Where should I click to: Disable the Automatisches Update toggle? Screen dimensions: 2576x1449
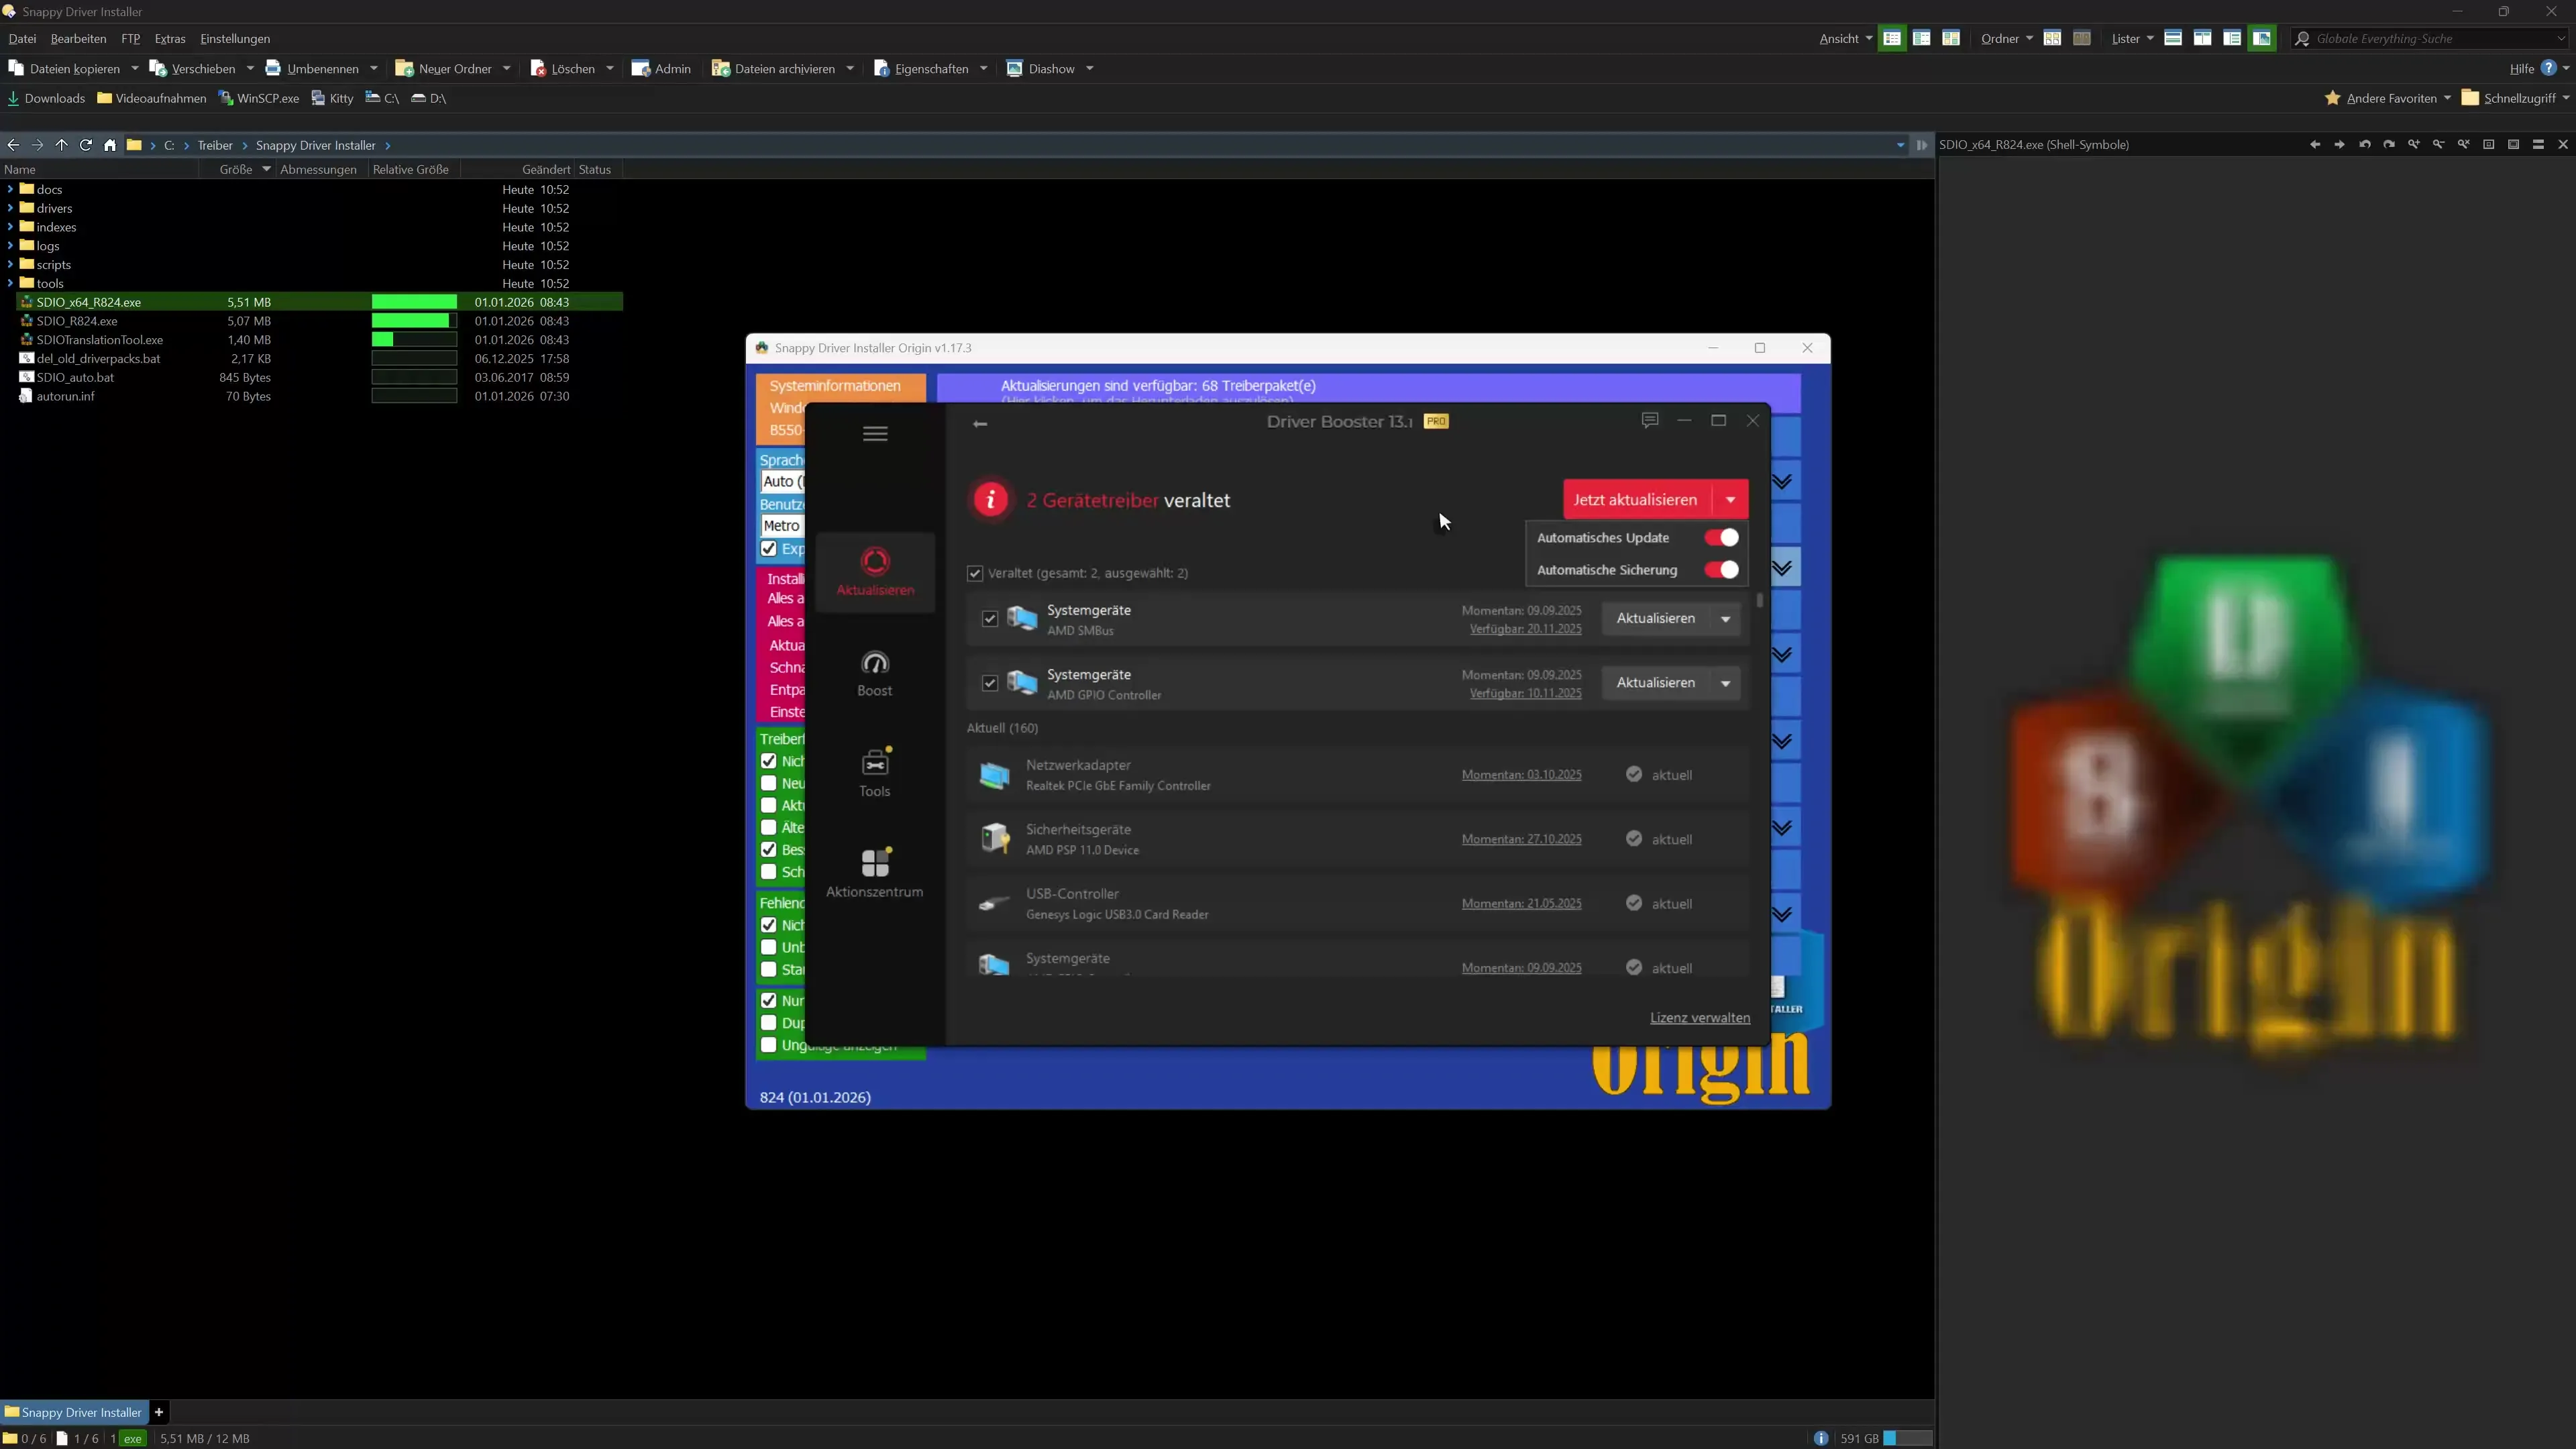[x=1721, y=537]
